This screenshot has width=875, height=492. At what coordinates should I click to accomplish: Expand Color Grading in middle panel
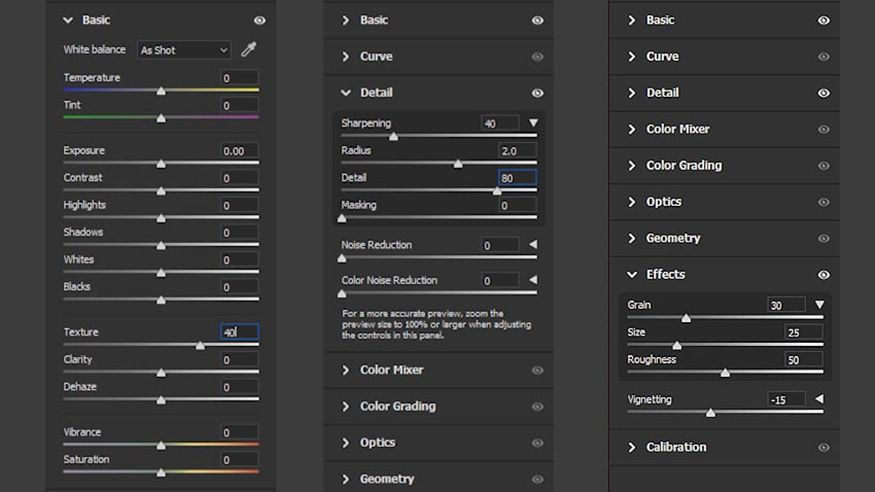345,406
